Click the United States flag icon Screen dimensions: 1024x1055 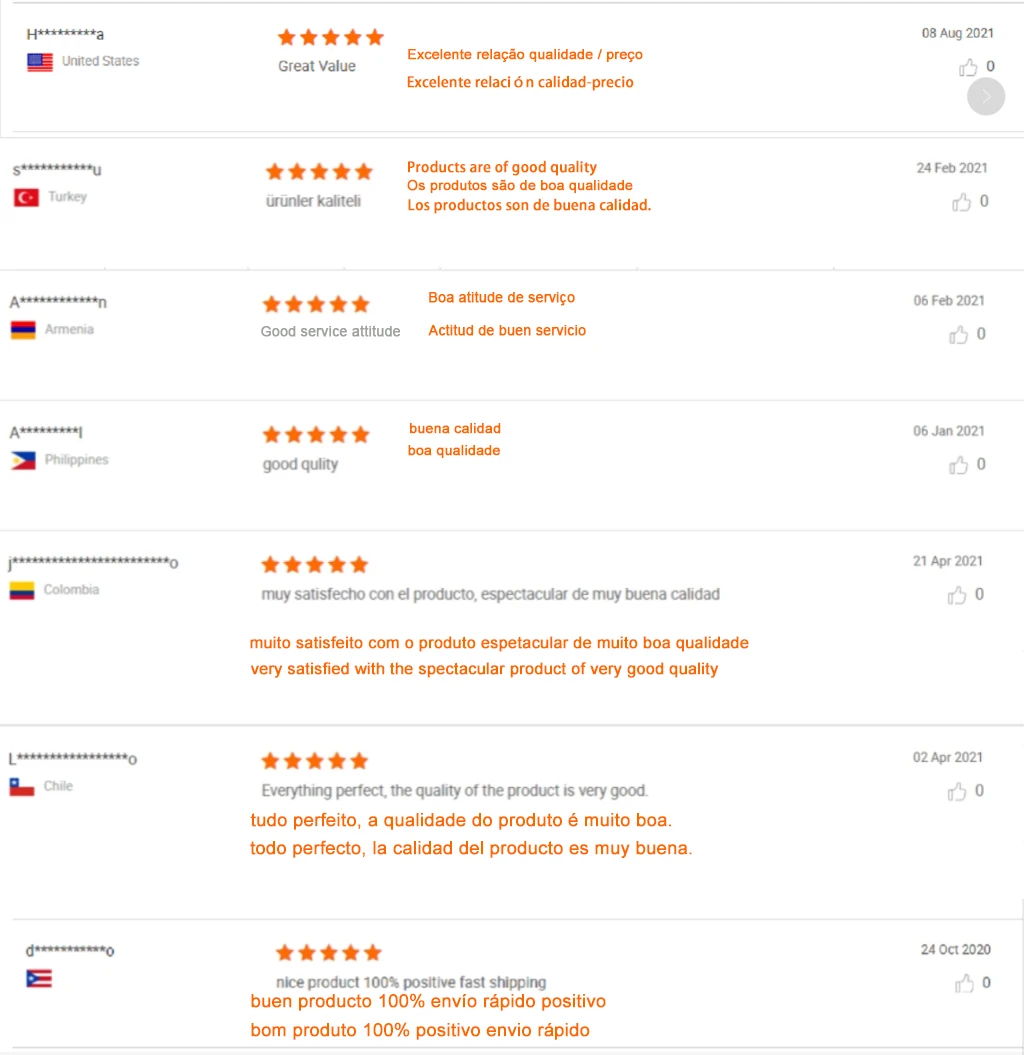40,62
